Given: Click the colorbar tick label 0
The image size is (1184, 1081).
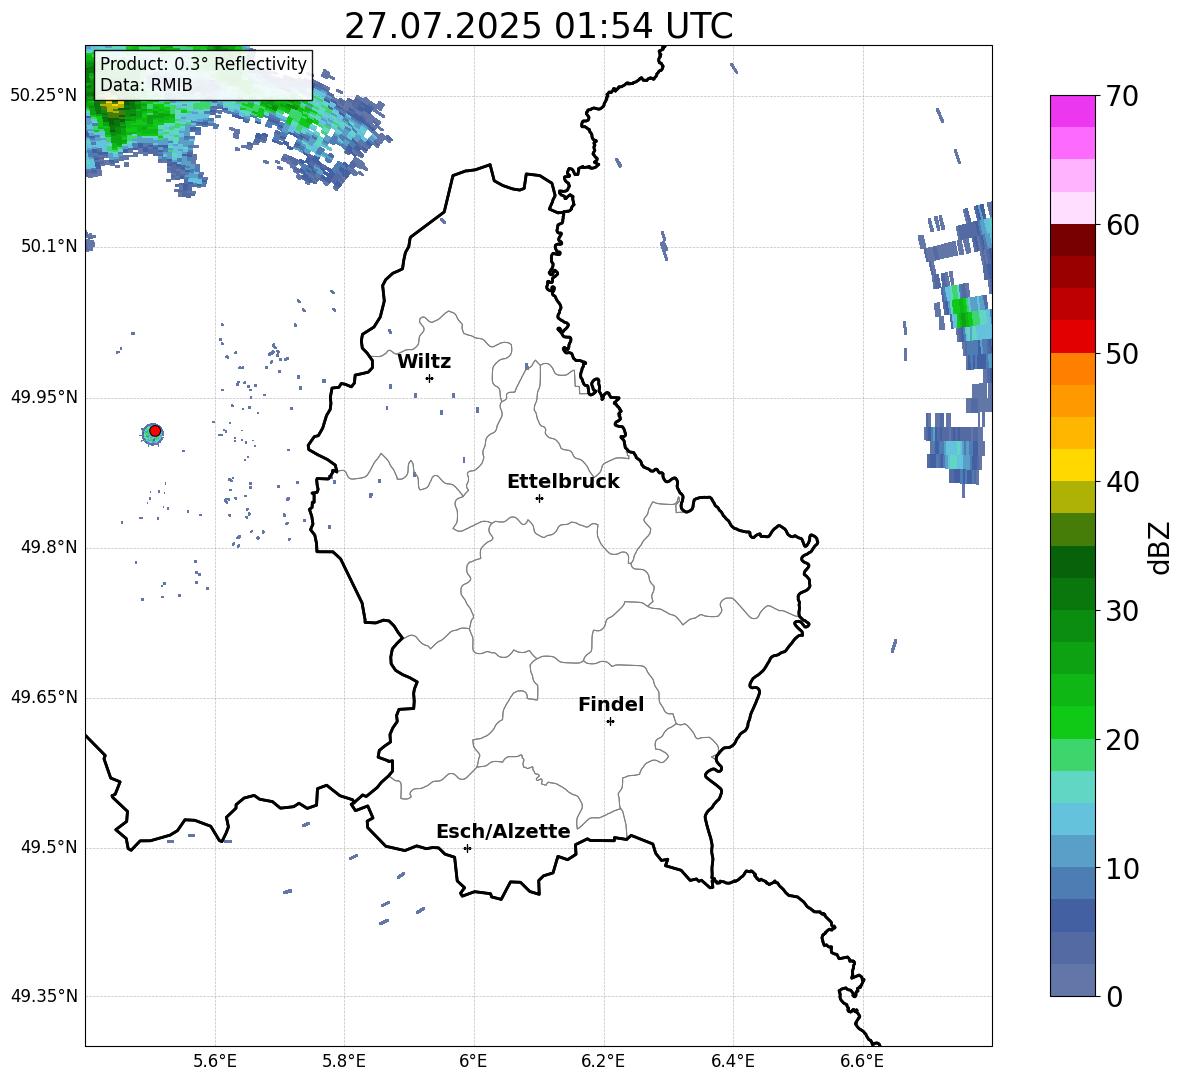Looking at the screenshot, I should point(1114,997).
